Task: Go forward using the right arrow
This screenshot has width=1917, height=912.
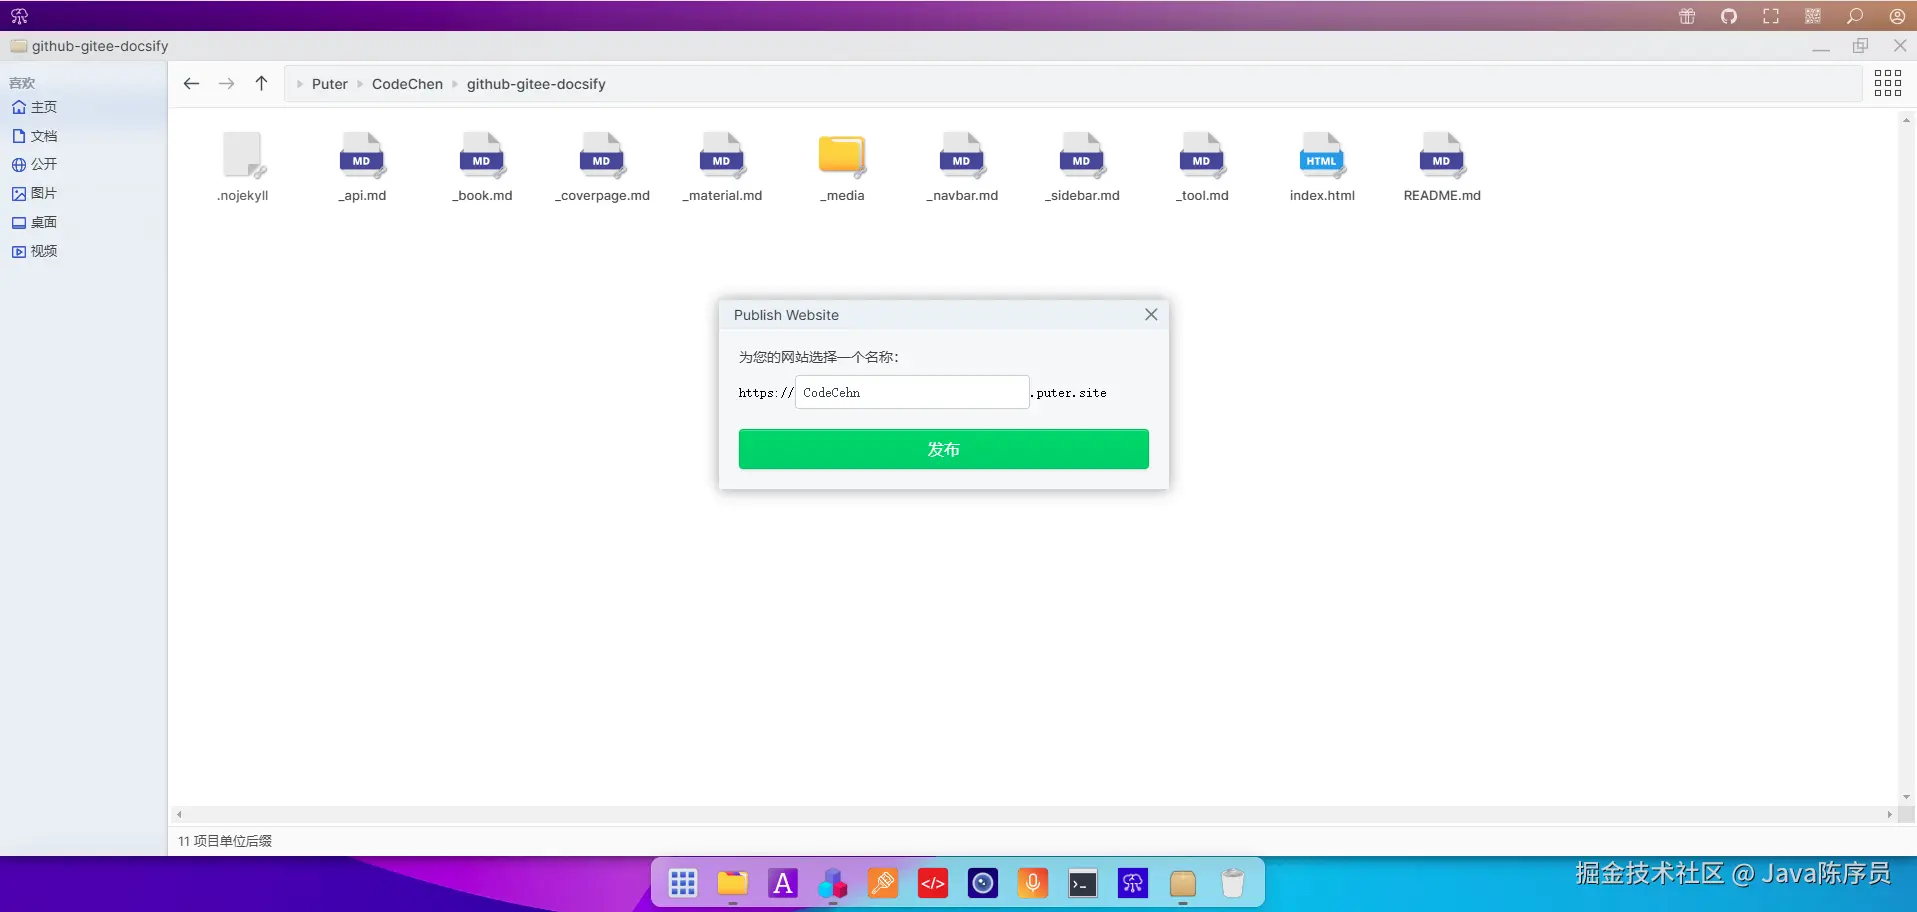Action: 227,84
